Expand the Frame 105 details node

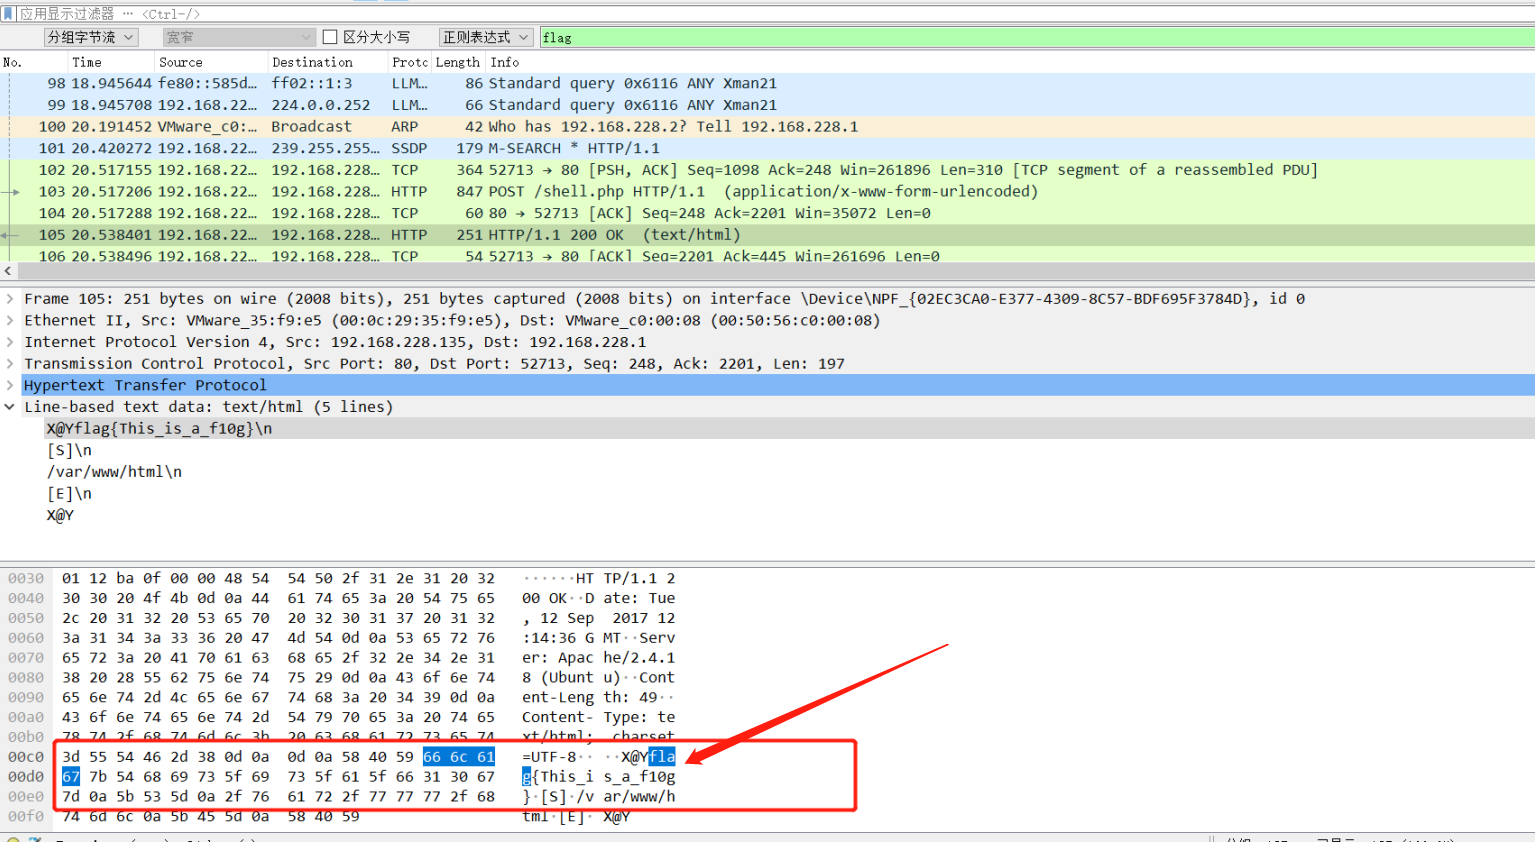(10, 298)
